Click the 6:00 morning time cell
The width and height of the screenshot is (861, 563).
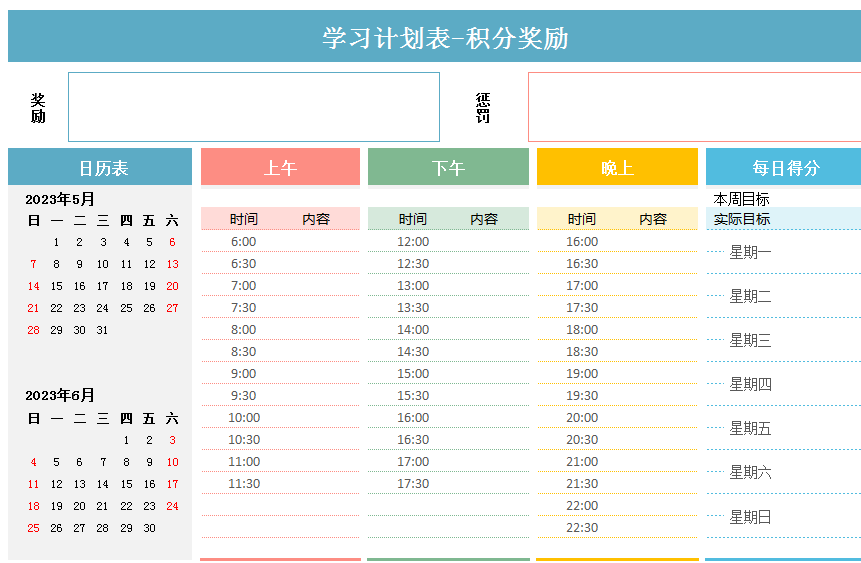coord(243,242)
